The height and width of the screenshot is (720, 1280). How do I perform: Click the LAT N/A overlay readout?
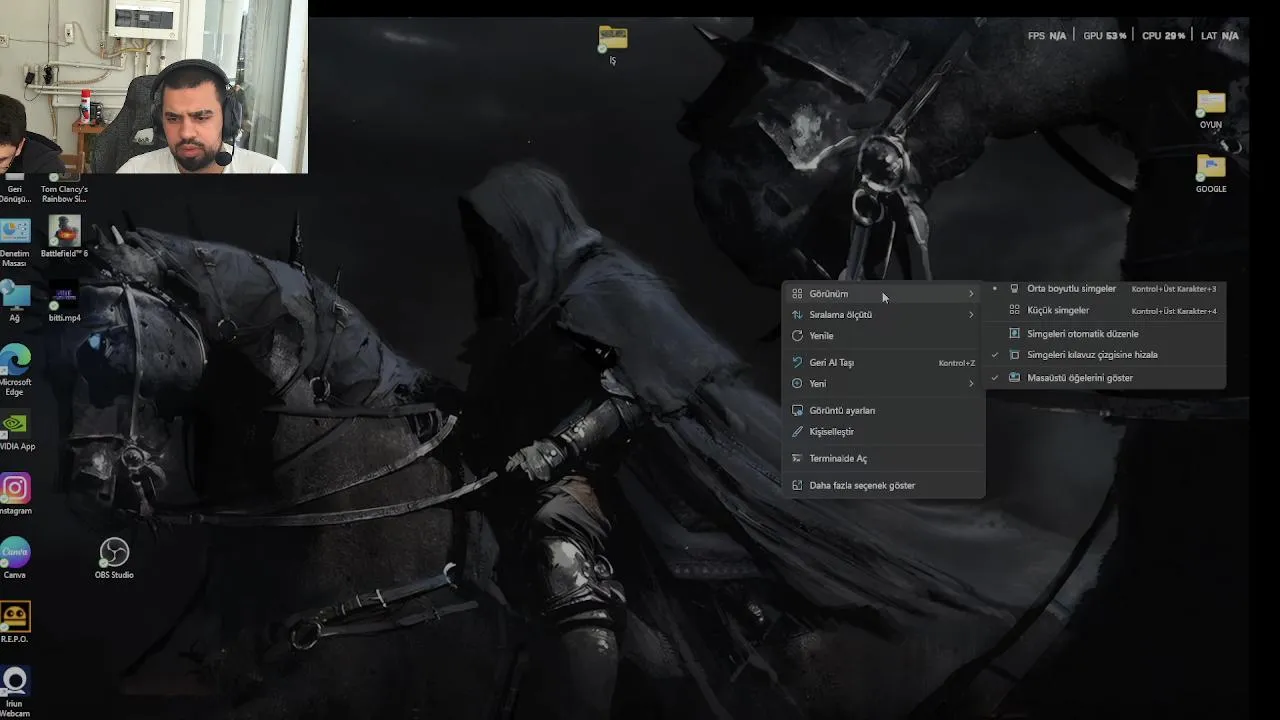[x=1220, y=36]
